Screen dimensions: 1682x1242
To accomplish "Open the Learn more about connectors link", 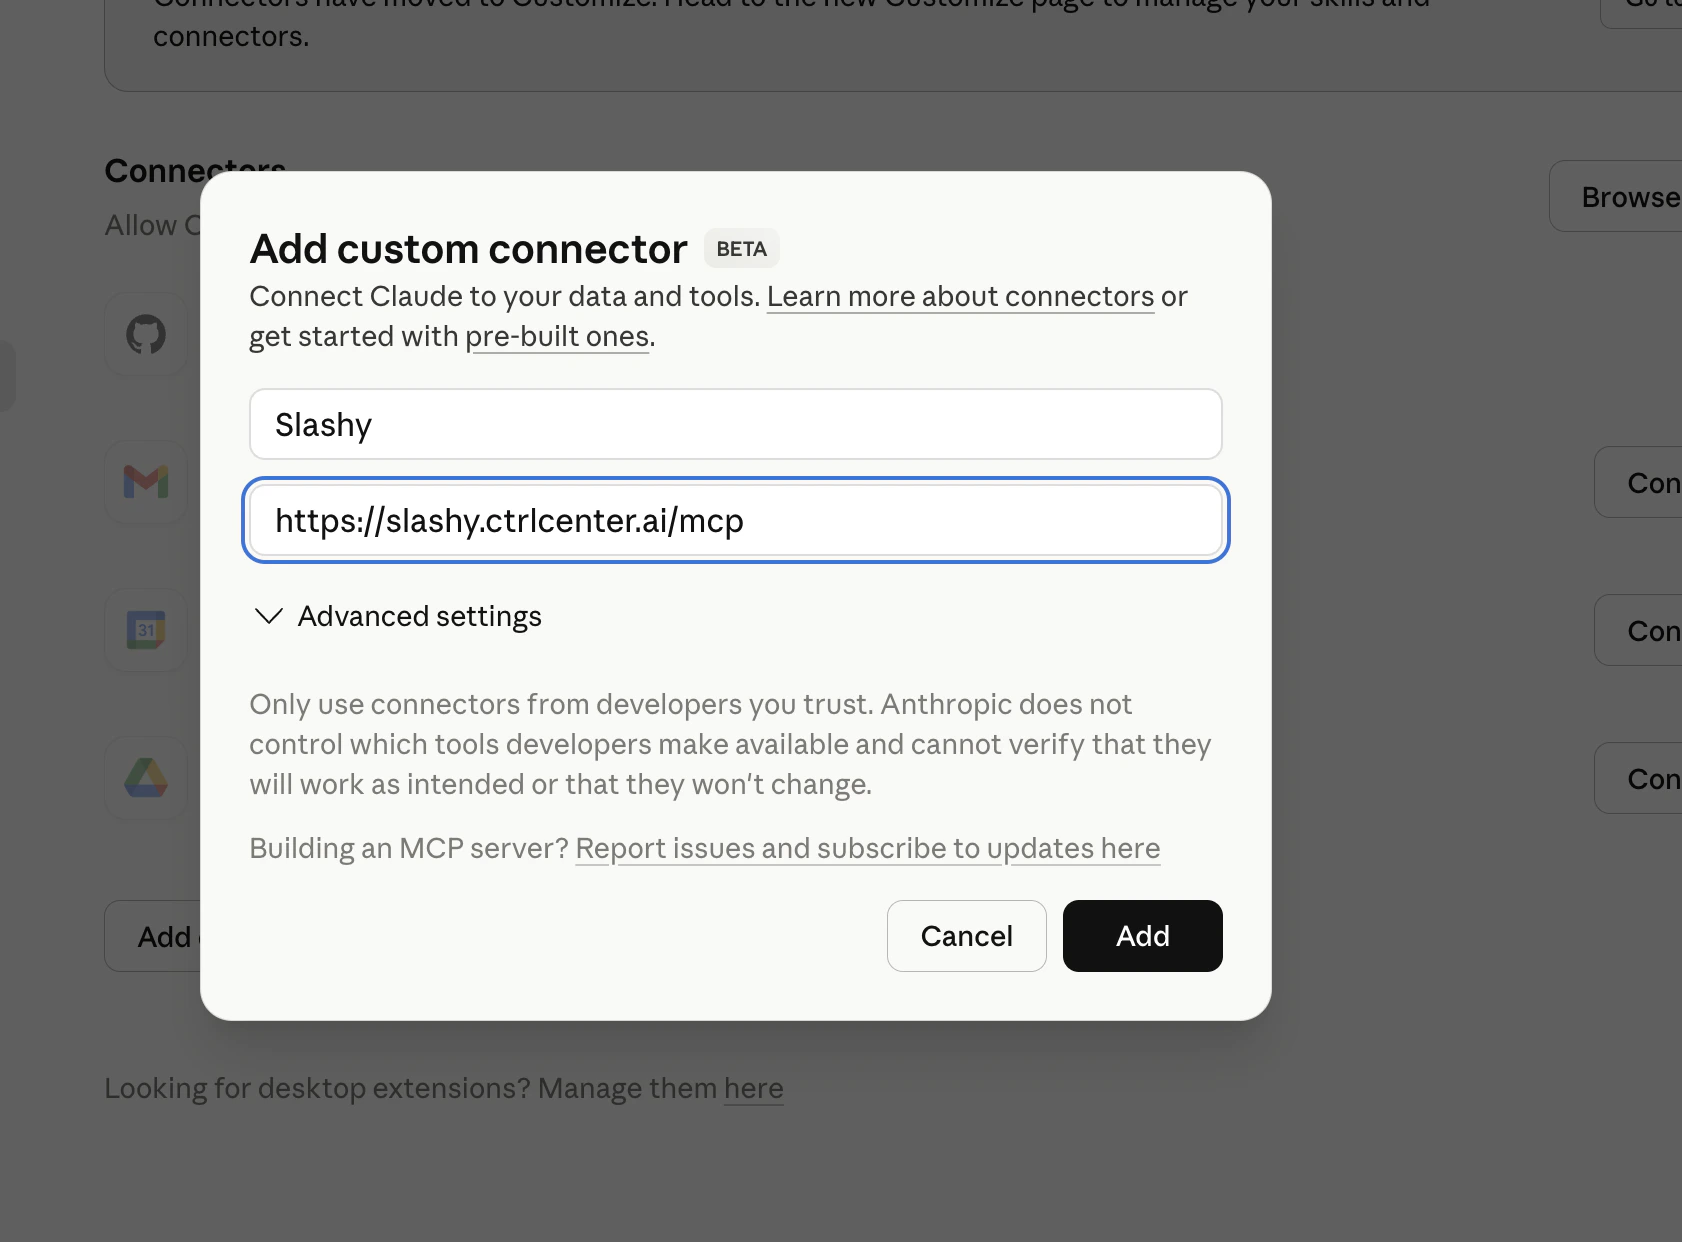I will coord(960,296).
